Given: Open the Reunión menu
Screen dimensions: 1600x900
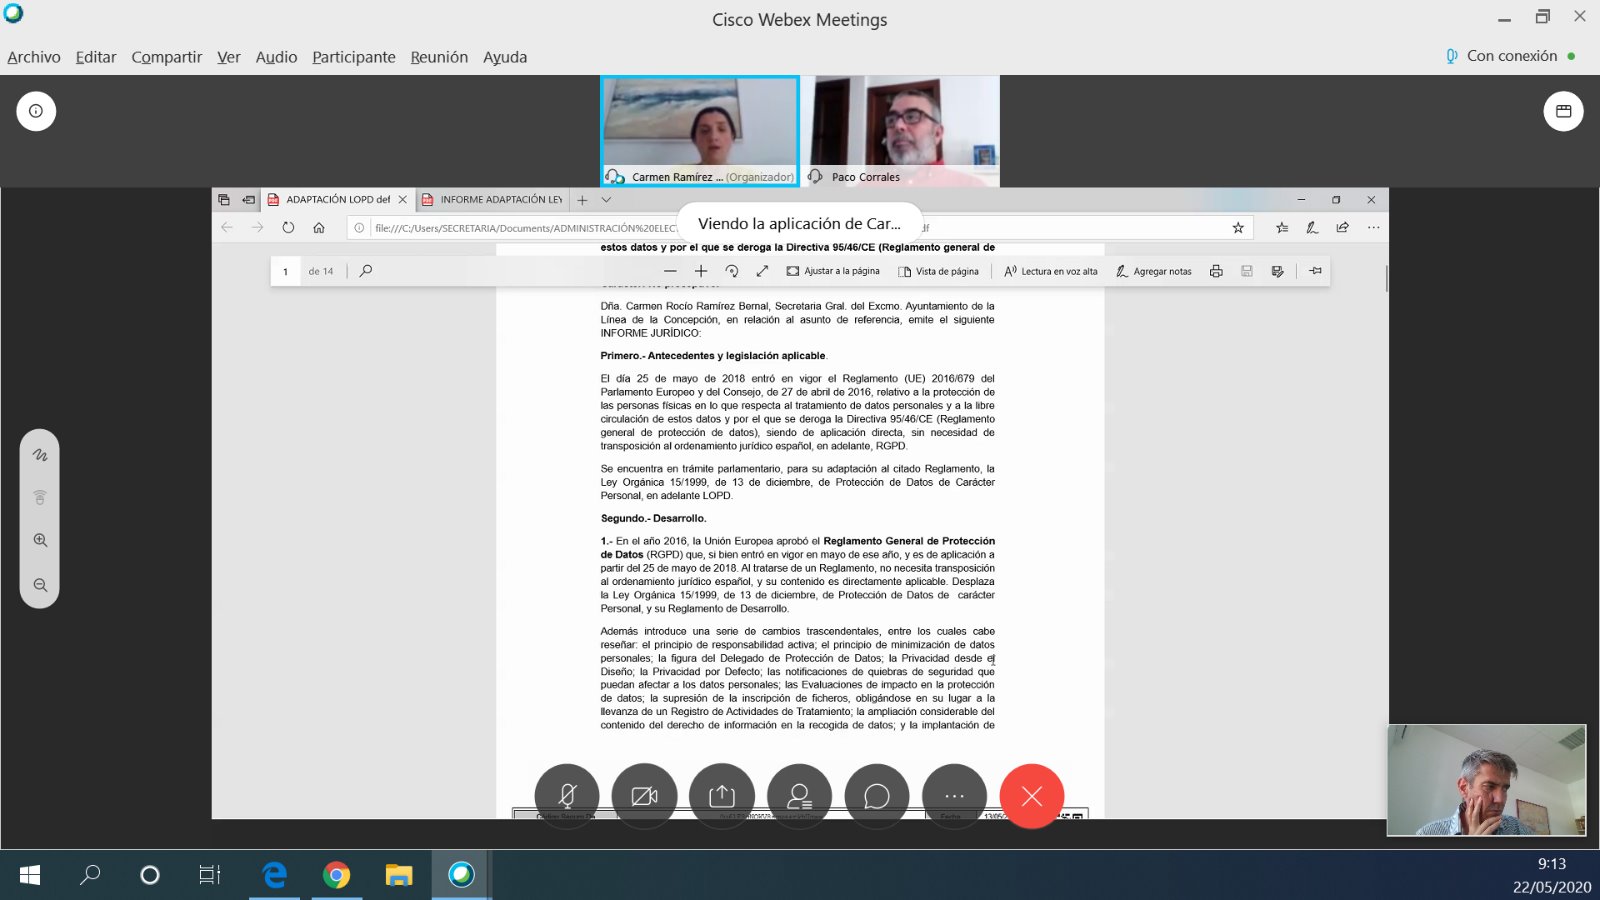Looking at the screenshot, I should 438,57.
